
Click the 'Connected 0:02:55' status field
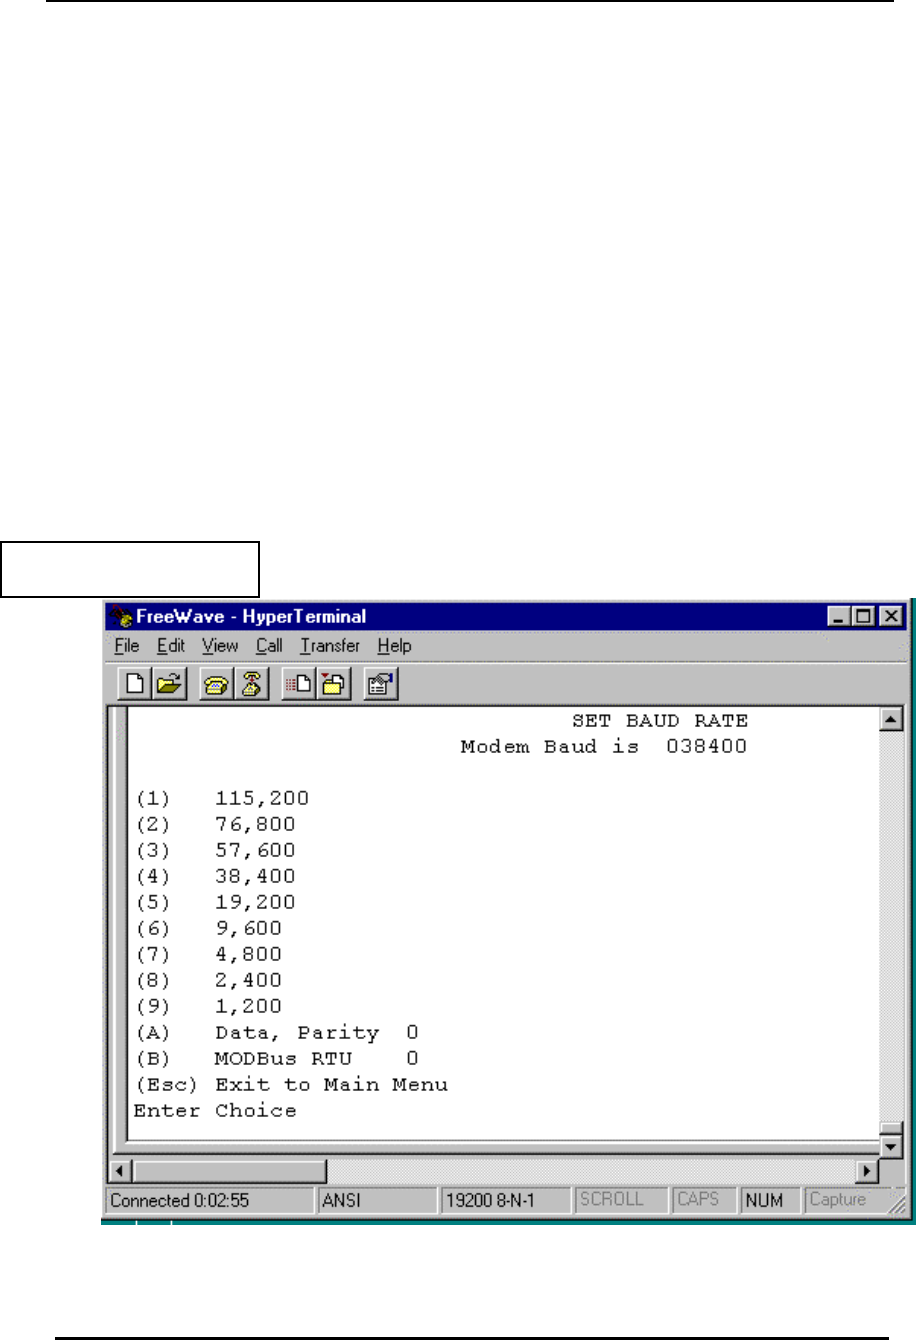point(210,1200)
